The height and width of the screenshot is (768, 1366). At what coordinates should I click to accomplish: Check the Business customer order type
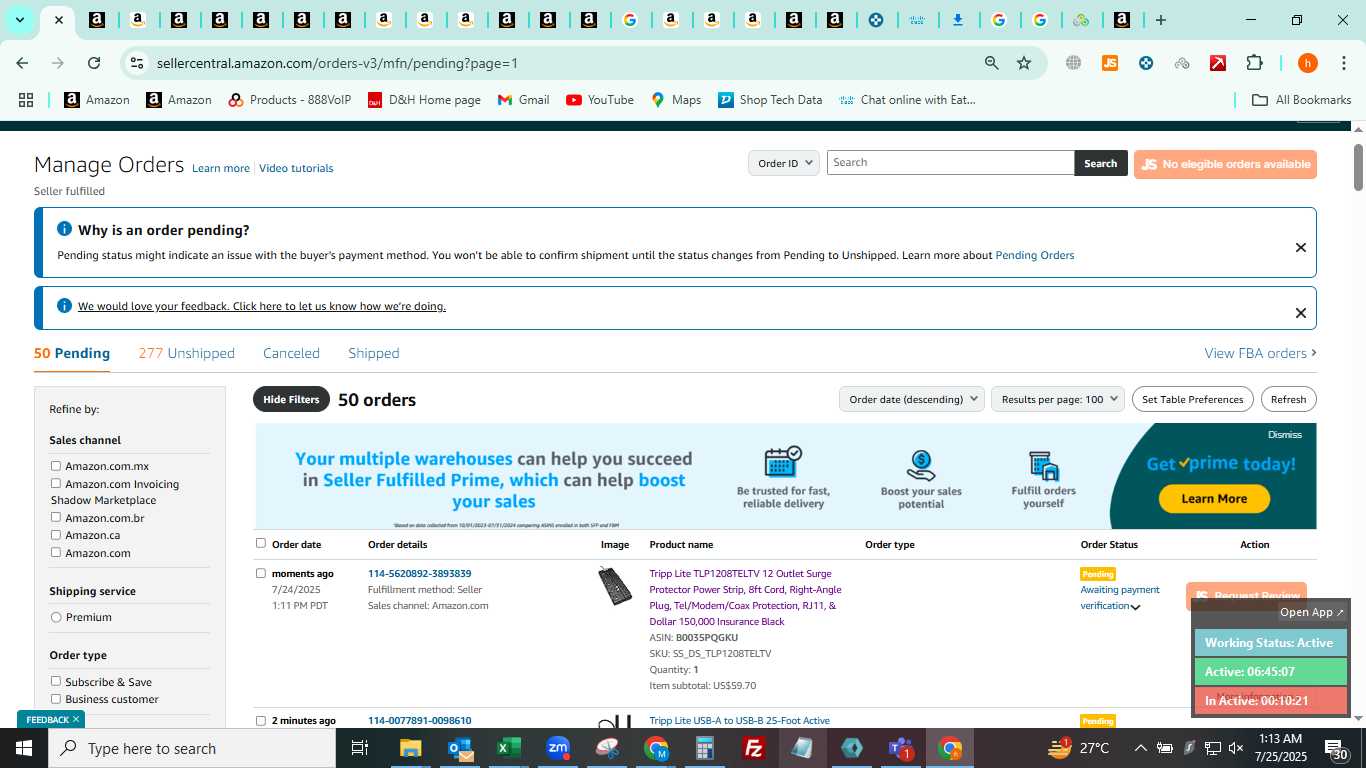tap(56, 699)
